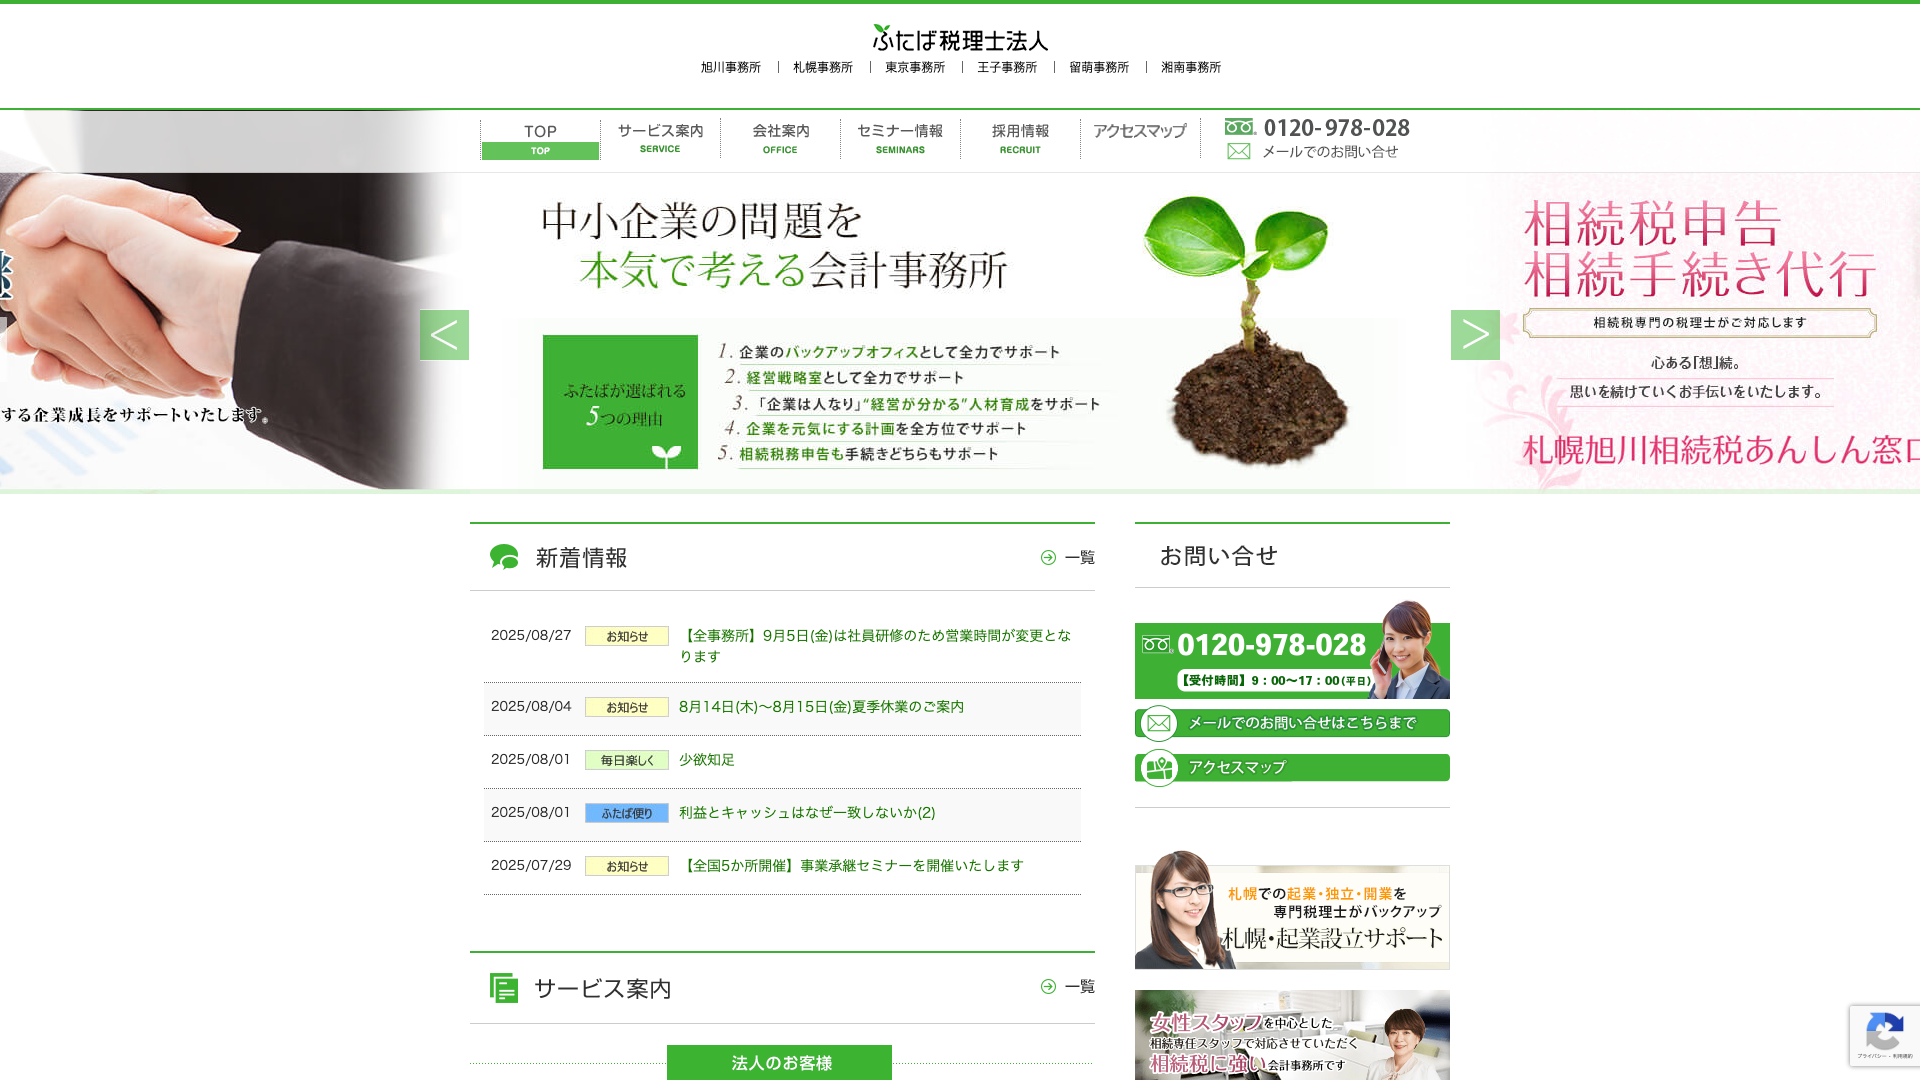Click the green arrow beside サービス案内 一覧
This screenshot has width=1920, height=1080.
[1048, 987]
